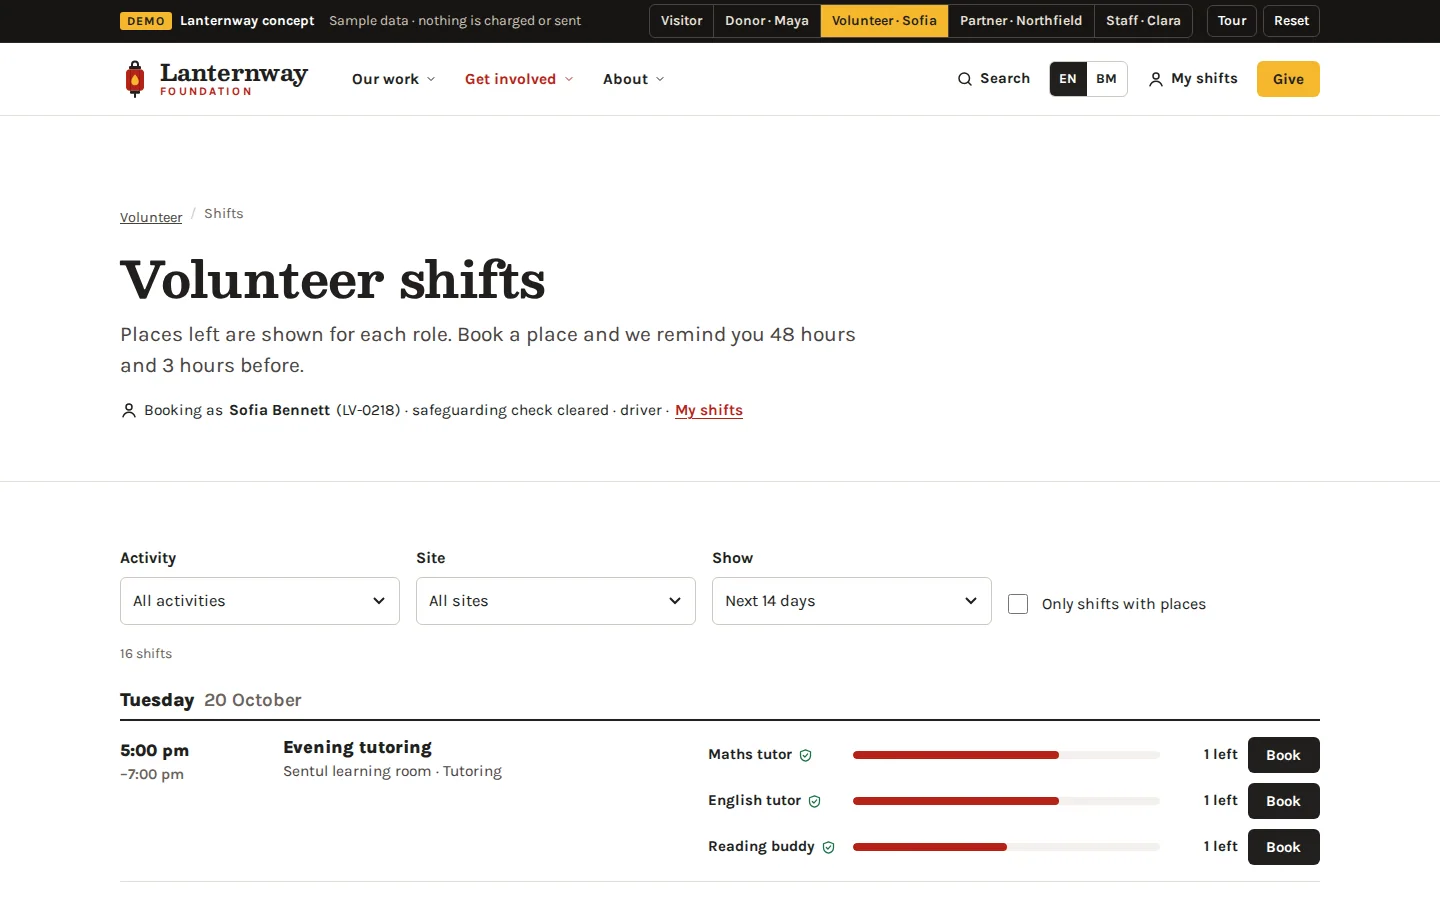Select the Volunteer · Sofia persona tab
This screenshot has height=900, width=1440.
pos(885,21)
